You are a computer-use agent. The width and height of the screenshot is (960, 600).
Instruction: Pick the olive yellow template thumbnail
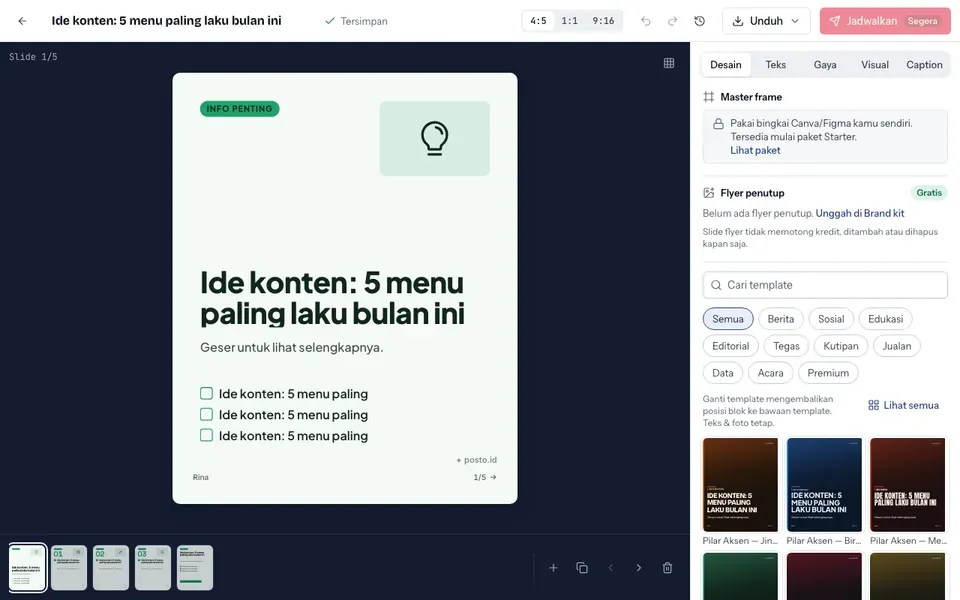pos(907,576)
